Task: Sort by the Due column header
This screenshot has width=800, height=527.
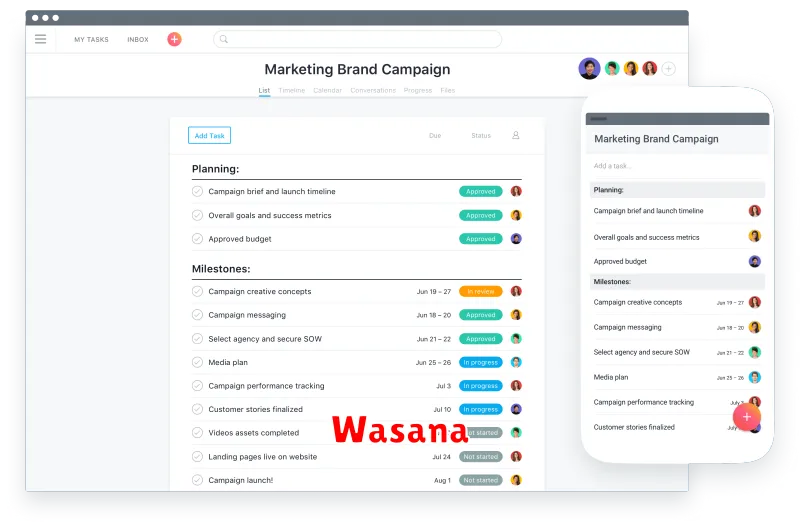Action: click(x=435, y=136)
